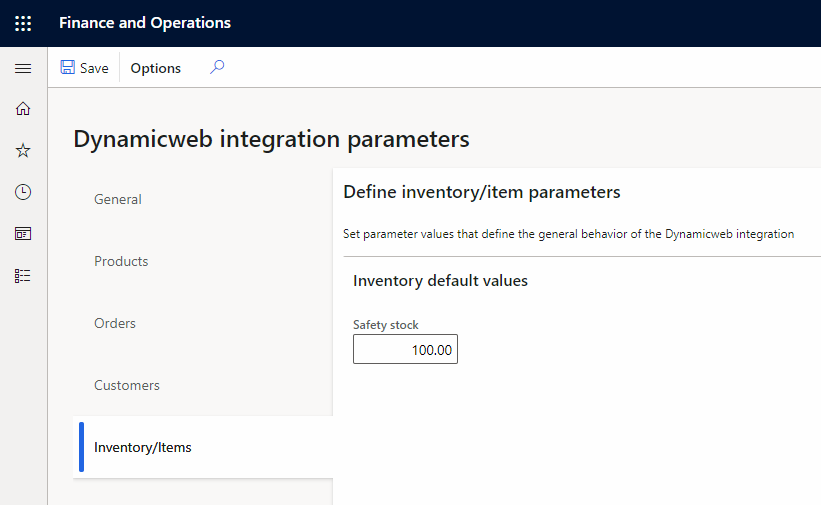This screenshot has width=821, height=505.
Task: Switch to the General tab
Action: pyautogui.click(x=118, y=199)
